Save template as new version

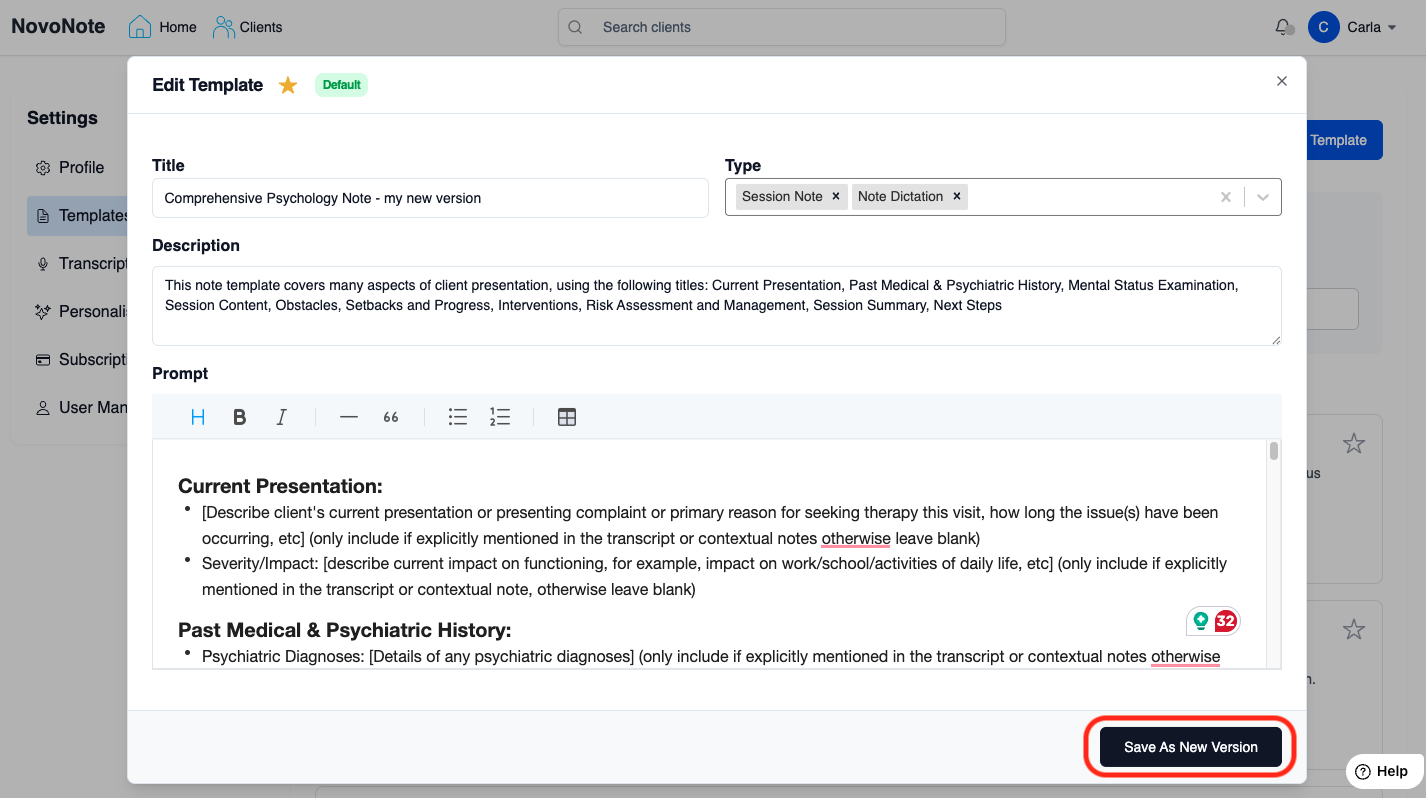1190,747
